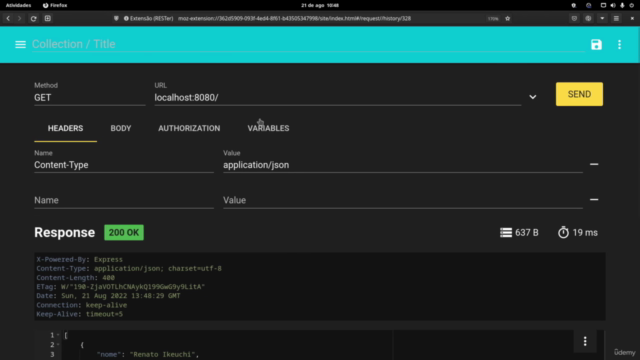Focus the Firefox address bar URL
Image resolution: width=640 pixels, height=360 pixels.
[x=294, y=18]
